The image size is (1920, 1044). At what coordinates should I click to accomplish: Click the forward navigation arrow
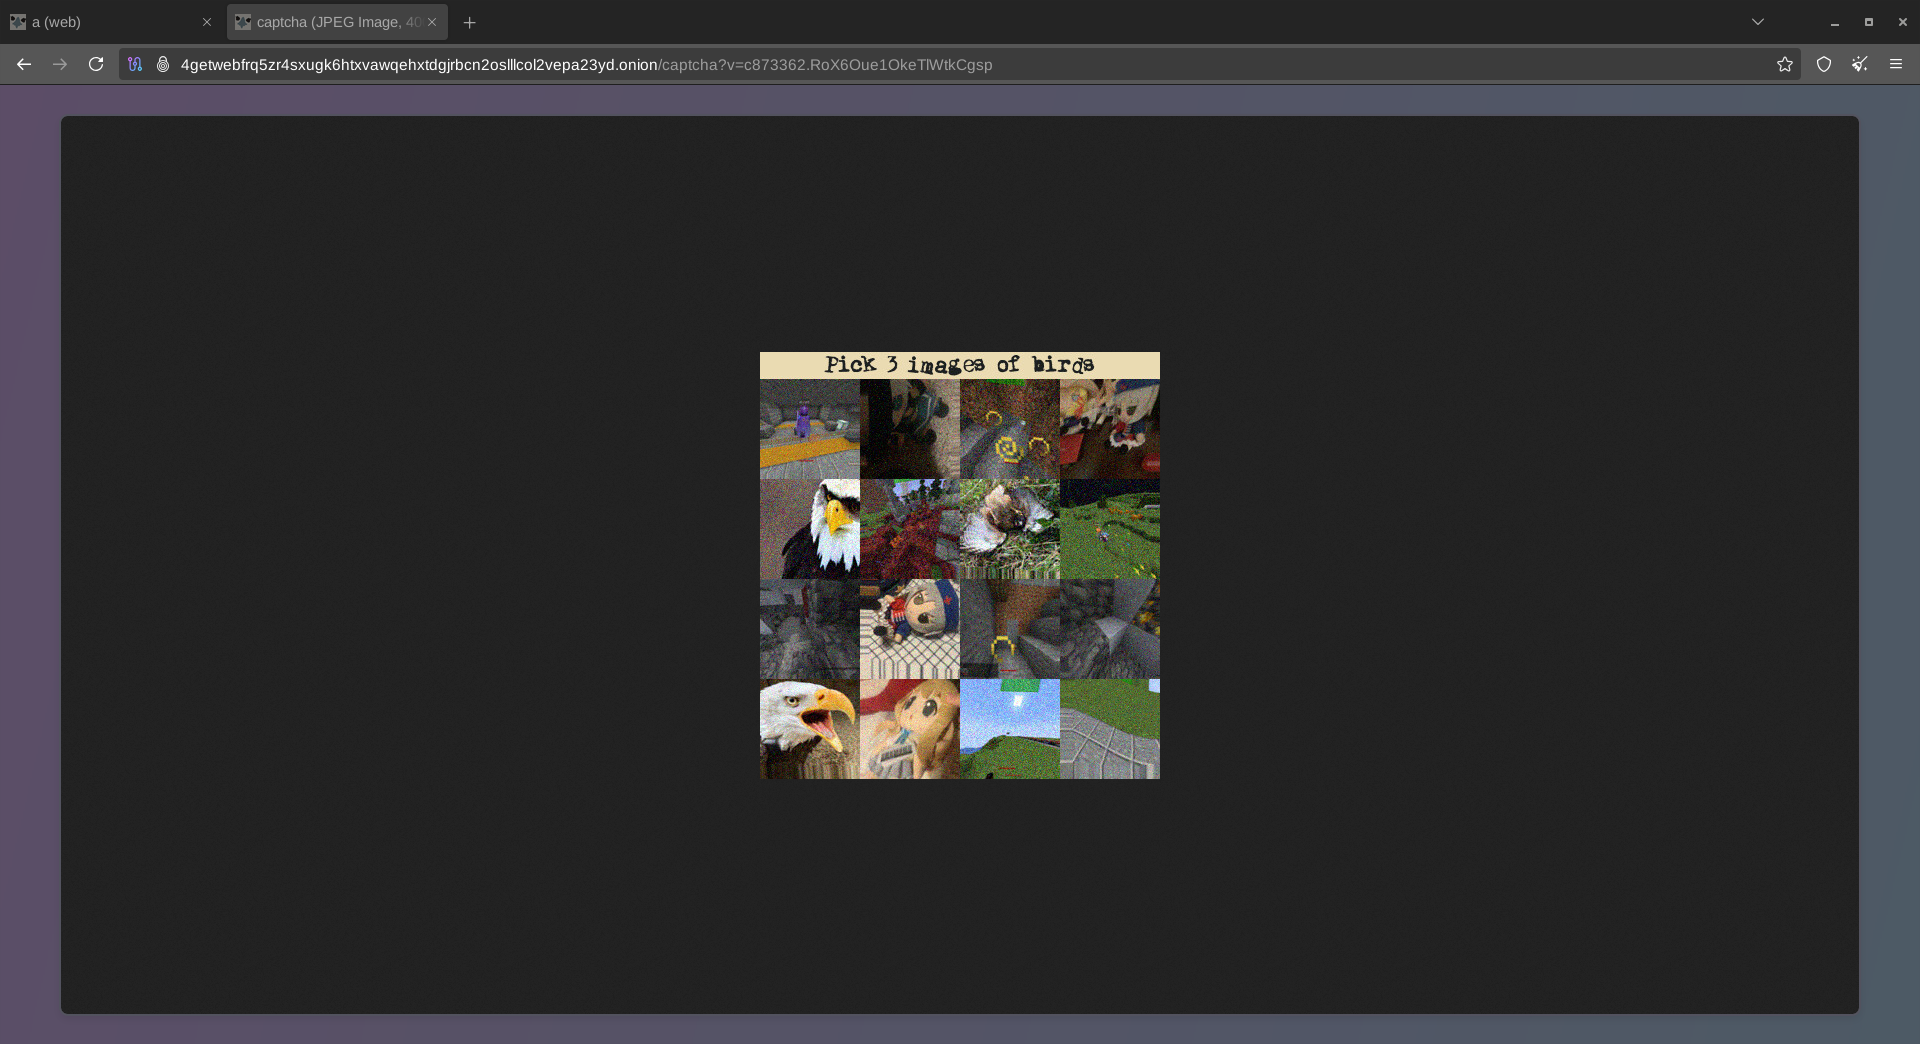click(60, 64)
